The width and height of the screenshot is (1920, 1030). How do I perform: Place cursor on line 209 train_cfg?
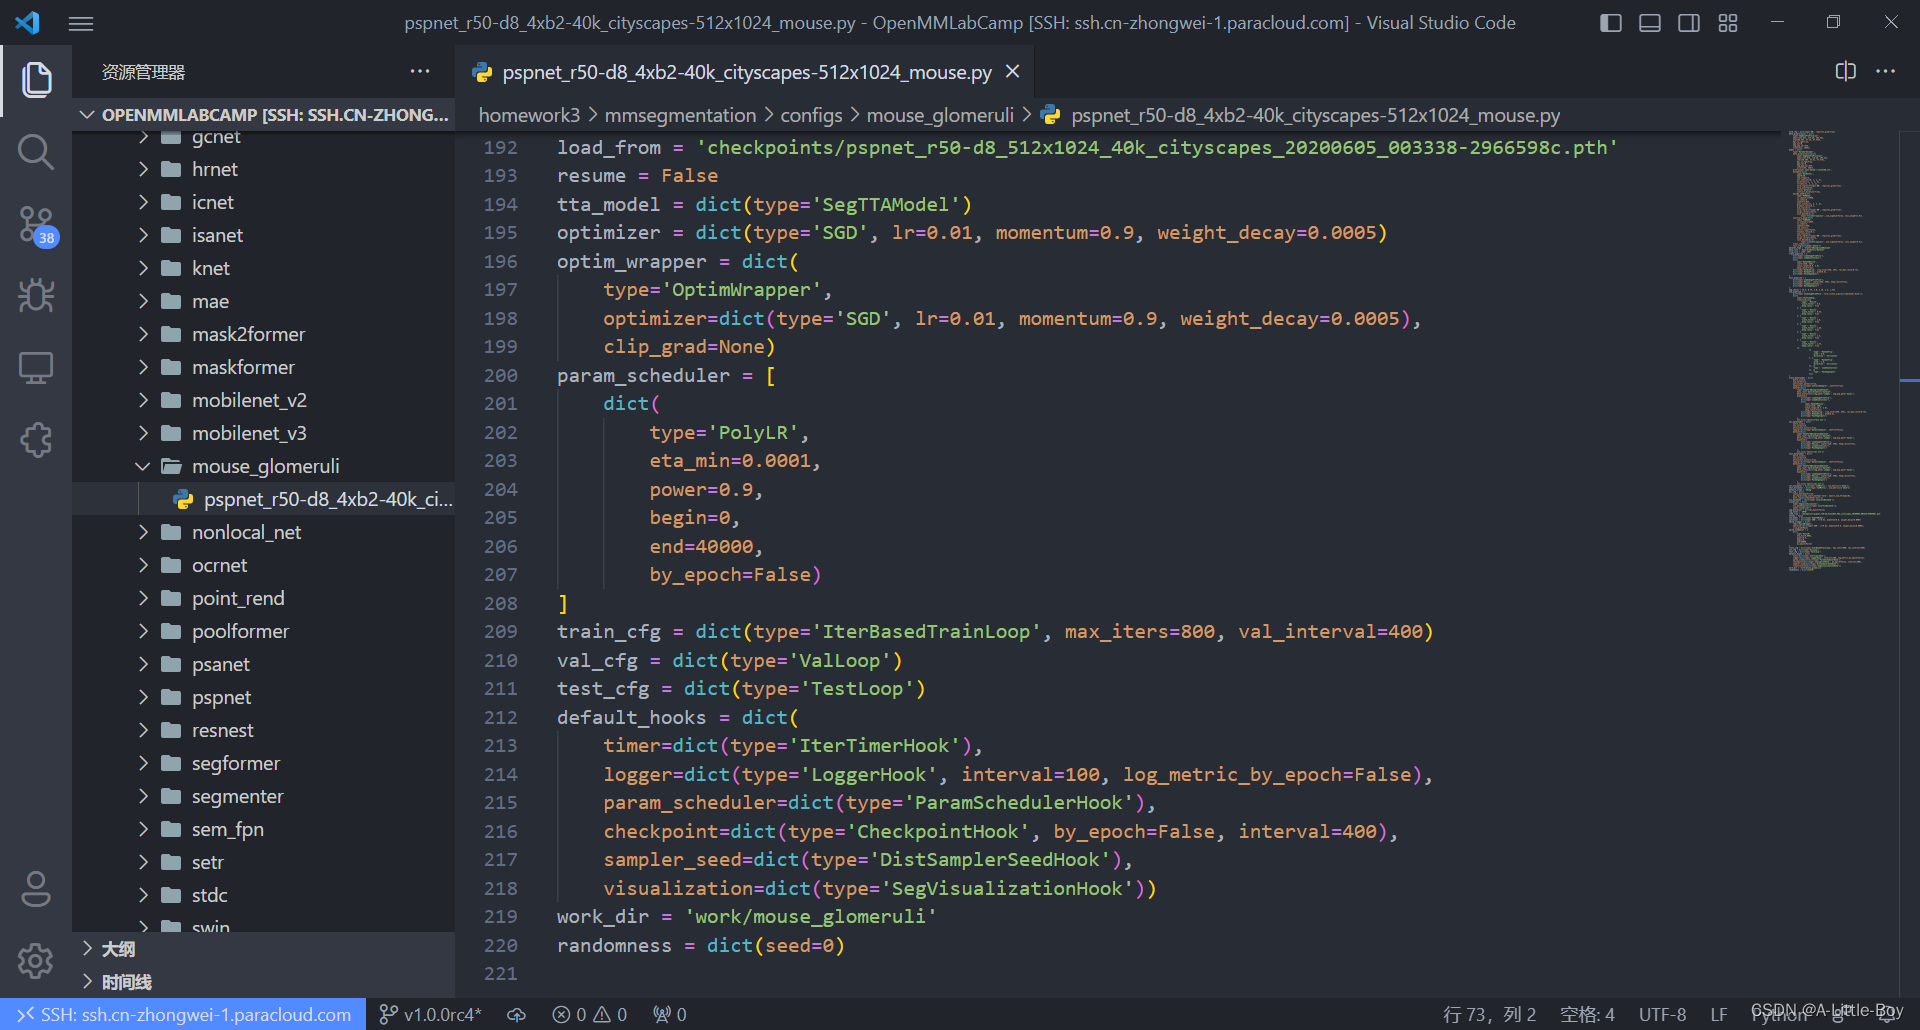(x=995, y=632)
